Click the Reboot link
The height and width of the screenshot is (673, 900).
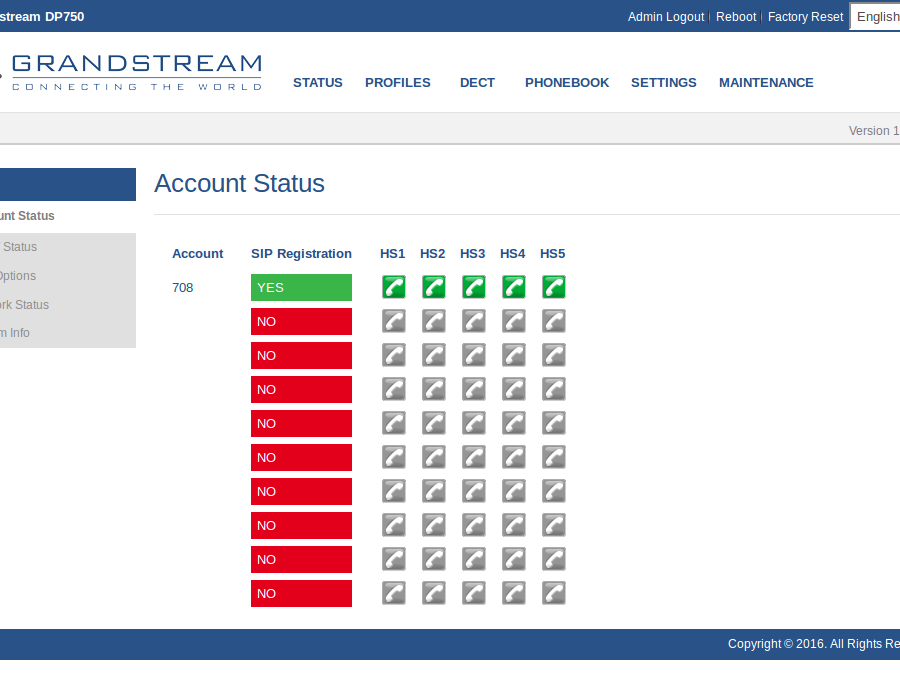(x=736, y=17)
